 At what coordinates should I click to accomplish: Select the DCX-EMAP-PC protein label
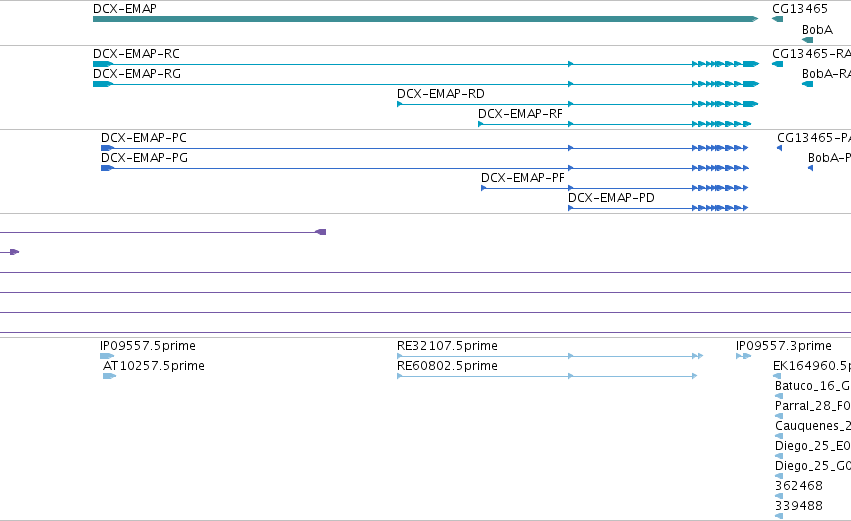pyautogui.click(x=144, y=138)
